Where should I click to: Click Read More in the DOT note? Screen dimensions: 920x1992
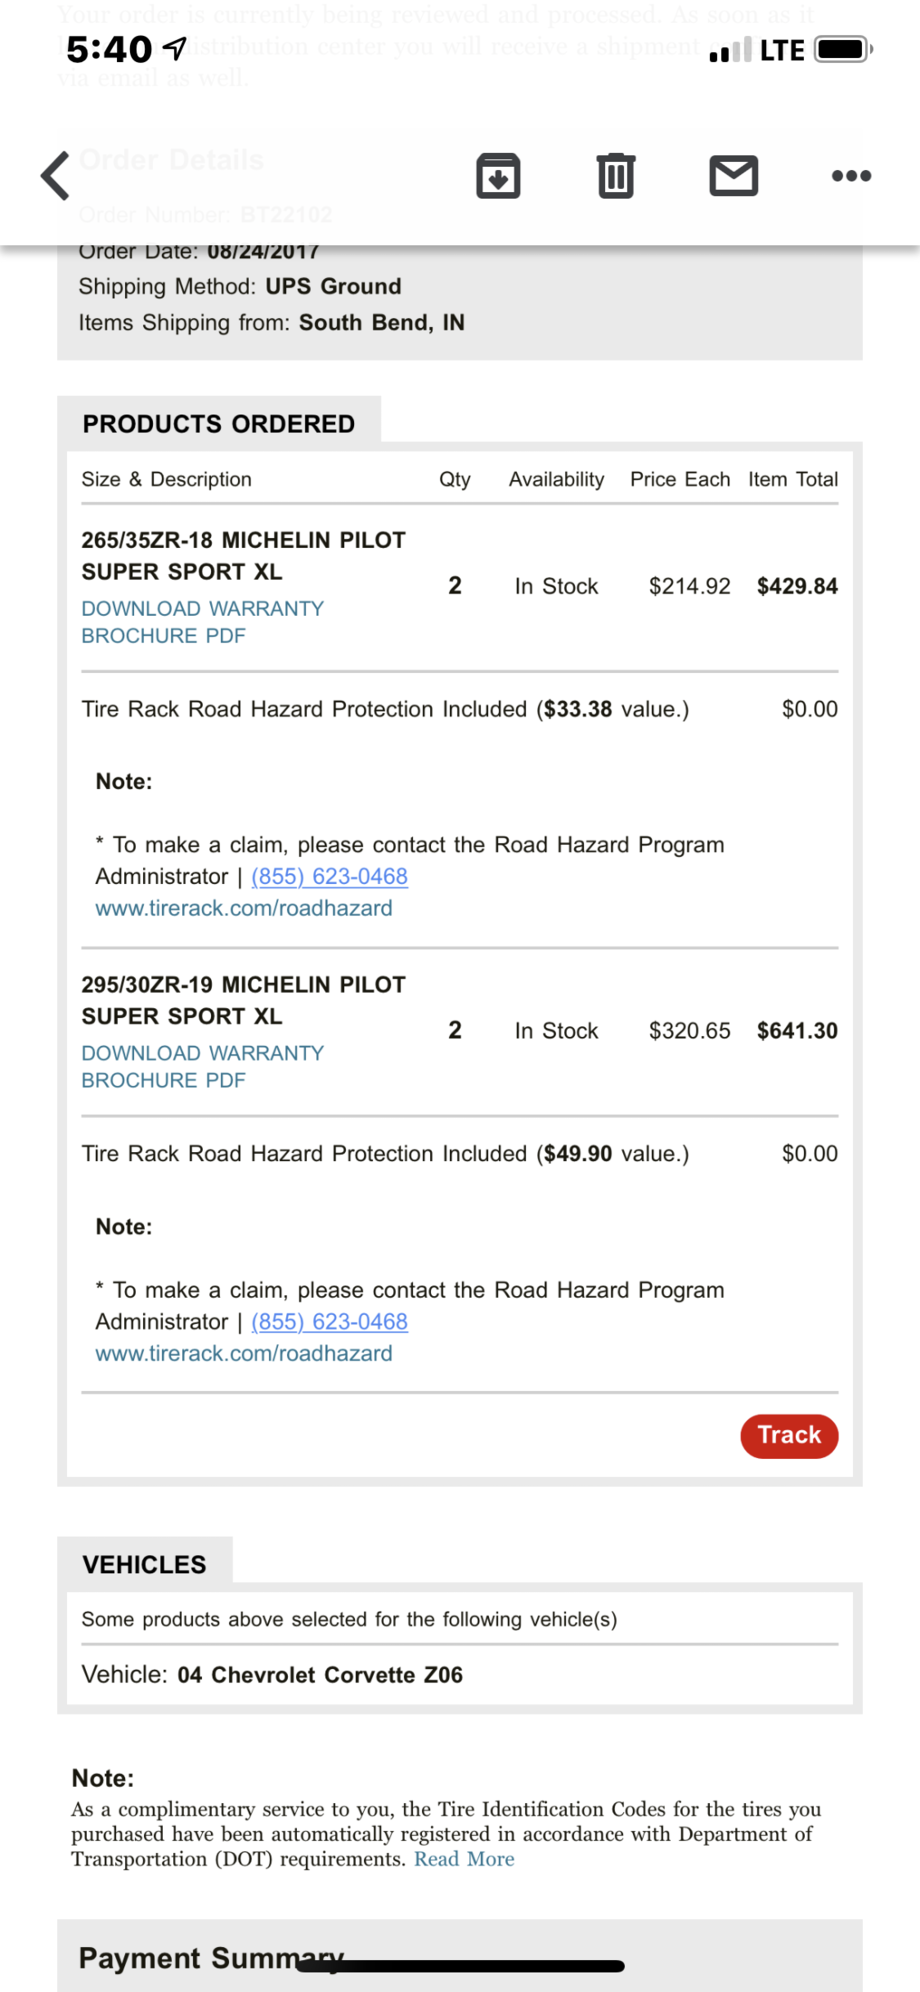(x=464, y=1859)
